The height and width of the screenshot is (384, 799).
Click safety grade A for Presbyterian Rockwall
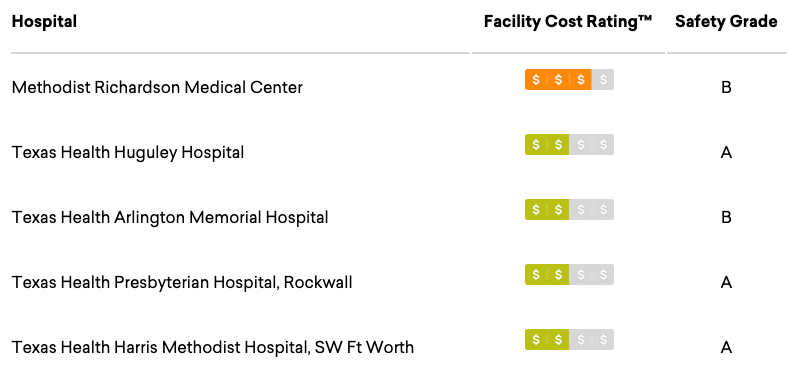click(726, 282)
